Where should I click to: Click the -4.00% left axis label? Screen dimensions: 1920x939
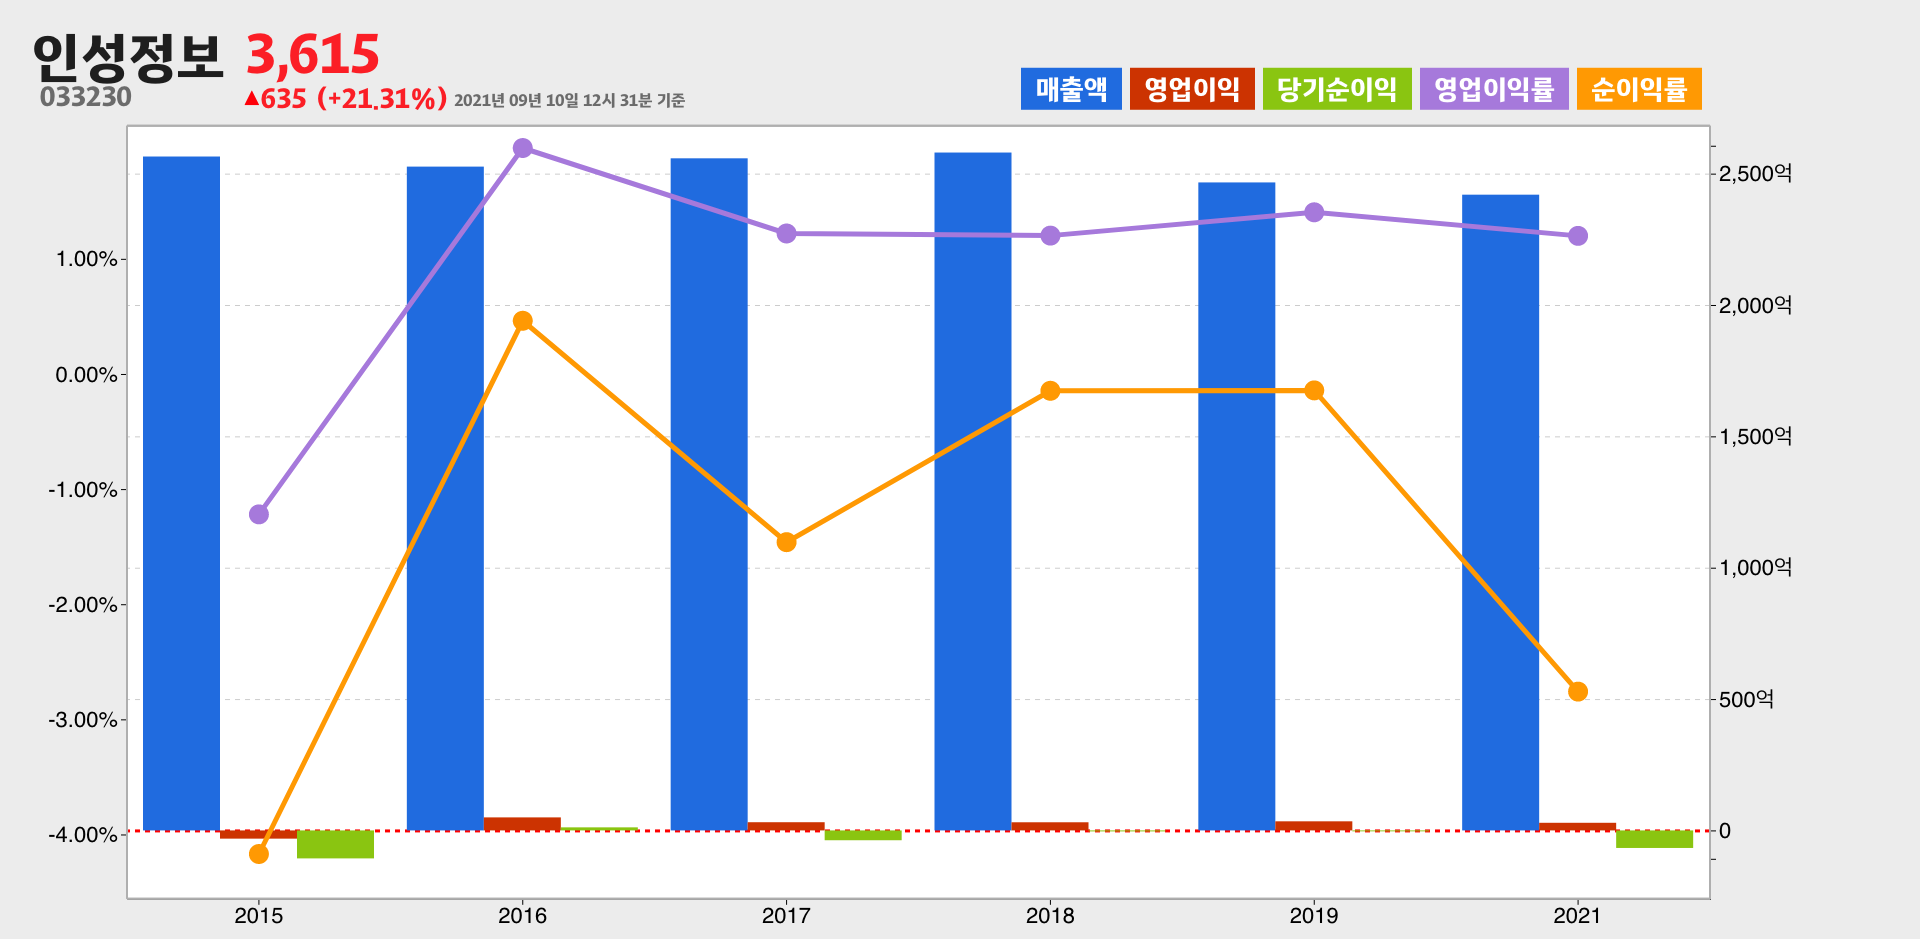[x=83, y=835]
